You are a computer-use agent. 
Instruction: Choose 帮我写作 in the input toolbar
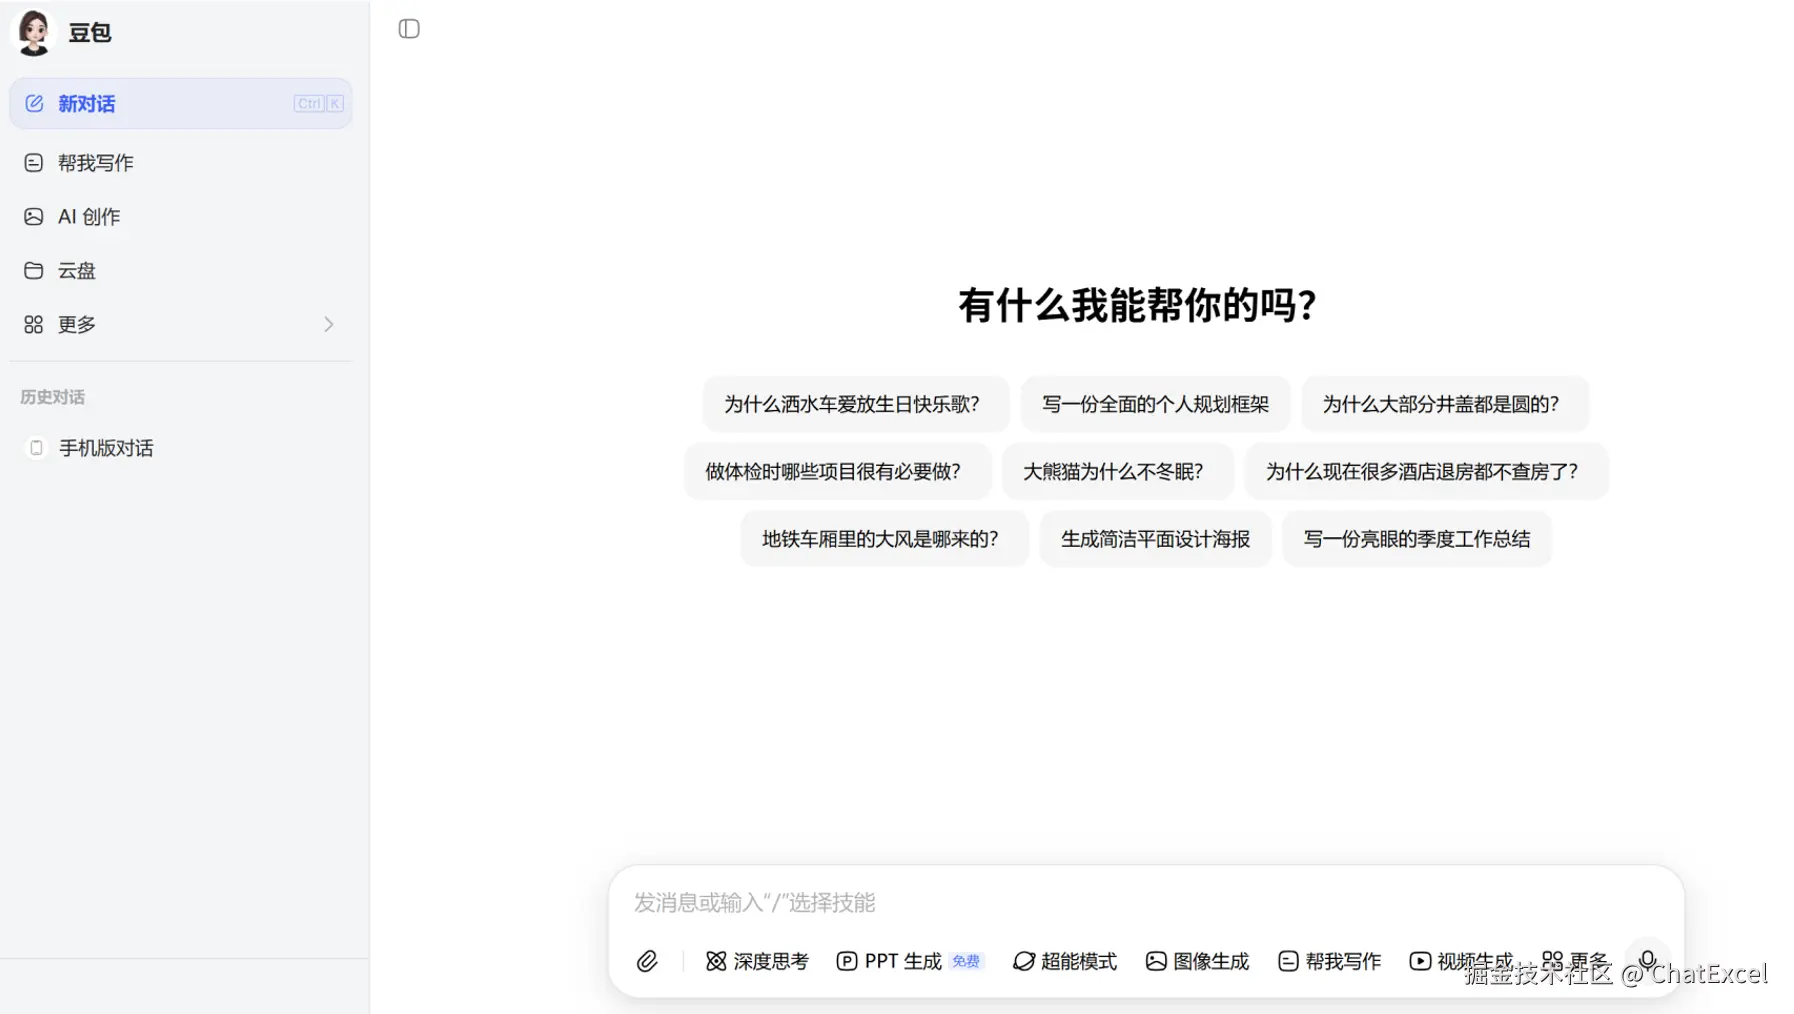coord(1330,961)
